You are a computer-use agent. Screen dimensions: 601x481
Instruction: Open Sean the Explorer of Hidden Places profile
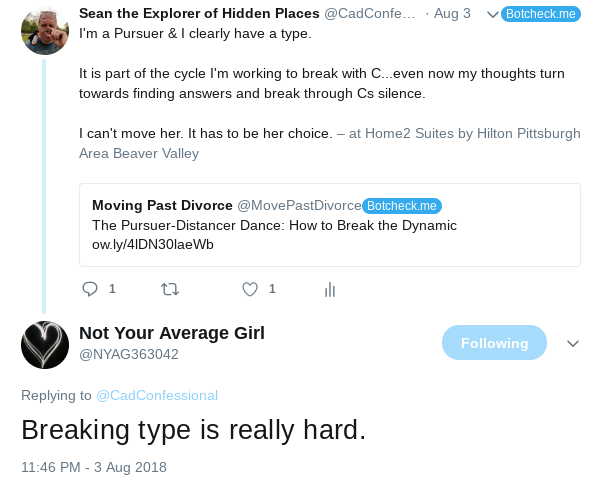pos(199,15)
